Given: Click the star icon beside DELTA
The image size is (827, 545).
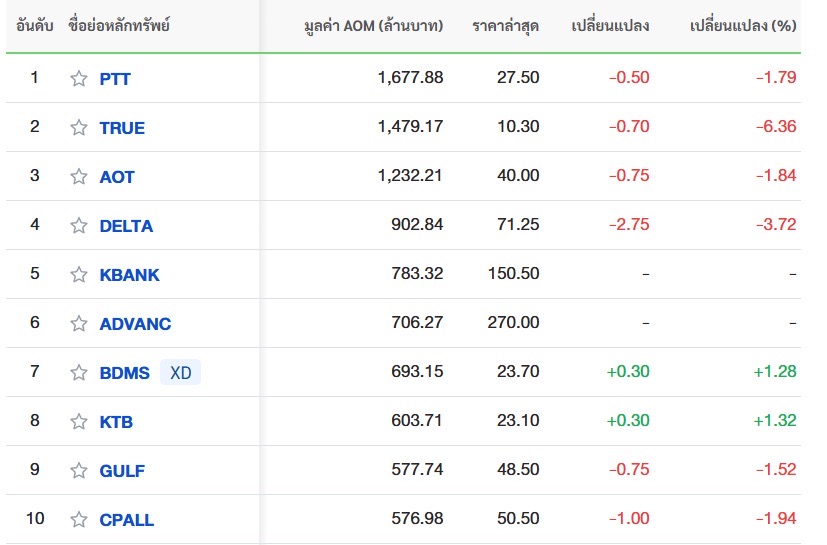Looking at the screenshot, I should pos(79,226).
